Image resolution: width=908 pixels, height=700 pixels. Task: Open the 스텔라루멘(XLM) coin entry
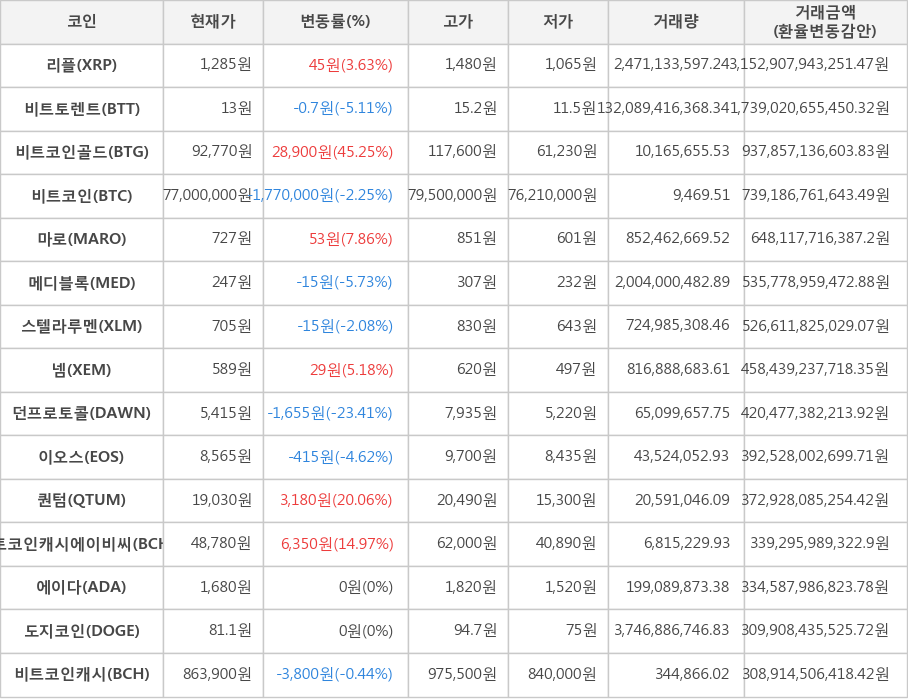click(82, 325)
